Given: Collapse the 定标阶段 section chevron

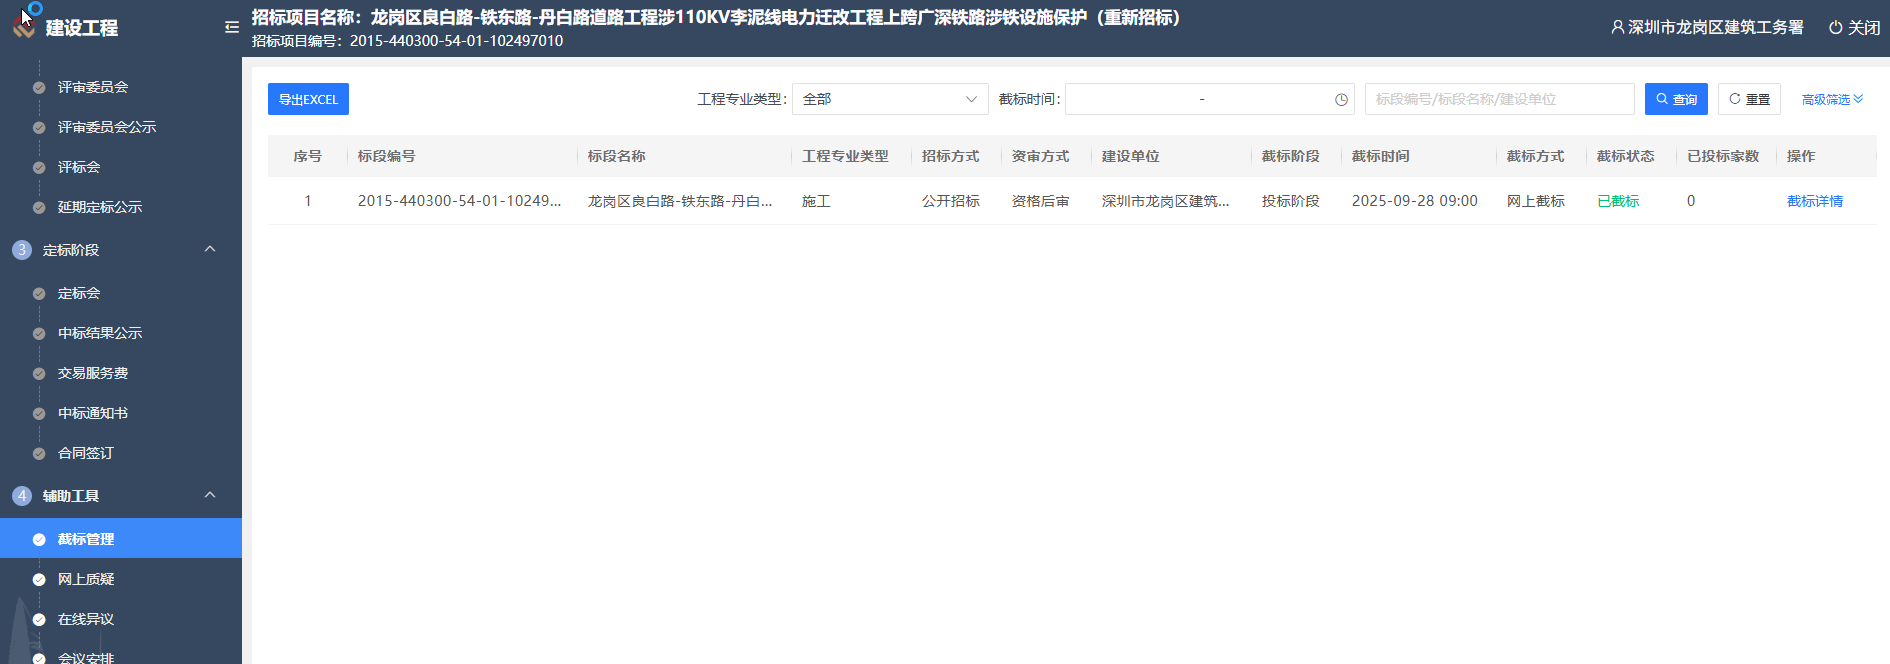Looking at the screenshot, I should [x=210, y=249].
